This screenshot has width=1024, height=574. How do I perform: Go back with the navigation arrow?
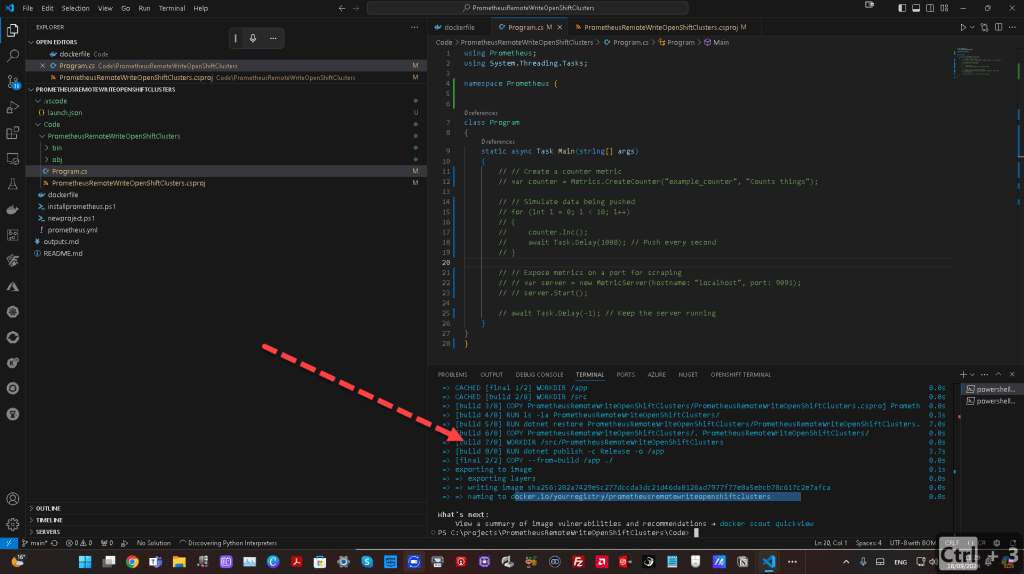click(342, 8)
